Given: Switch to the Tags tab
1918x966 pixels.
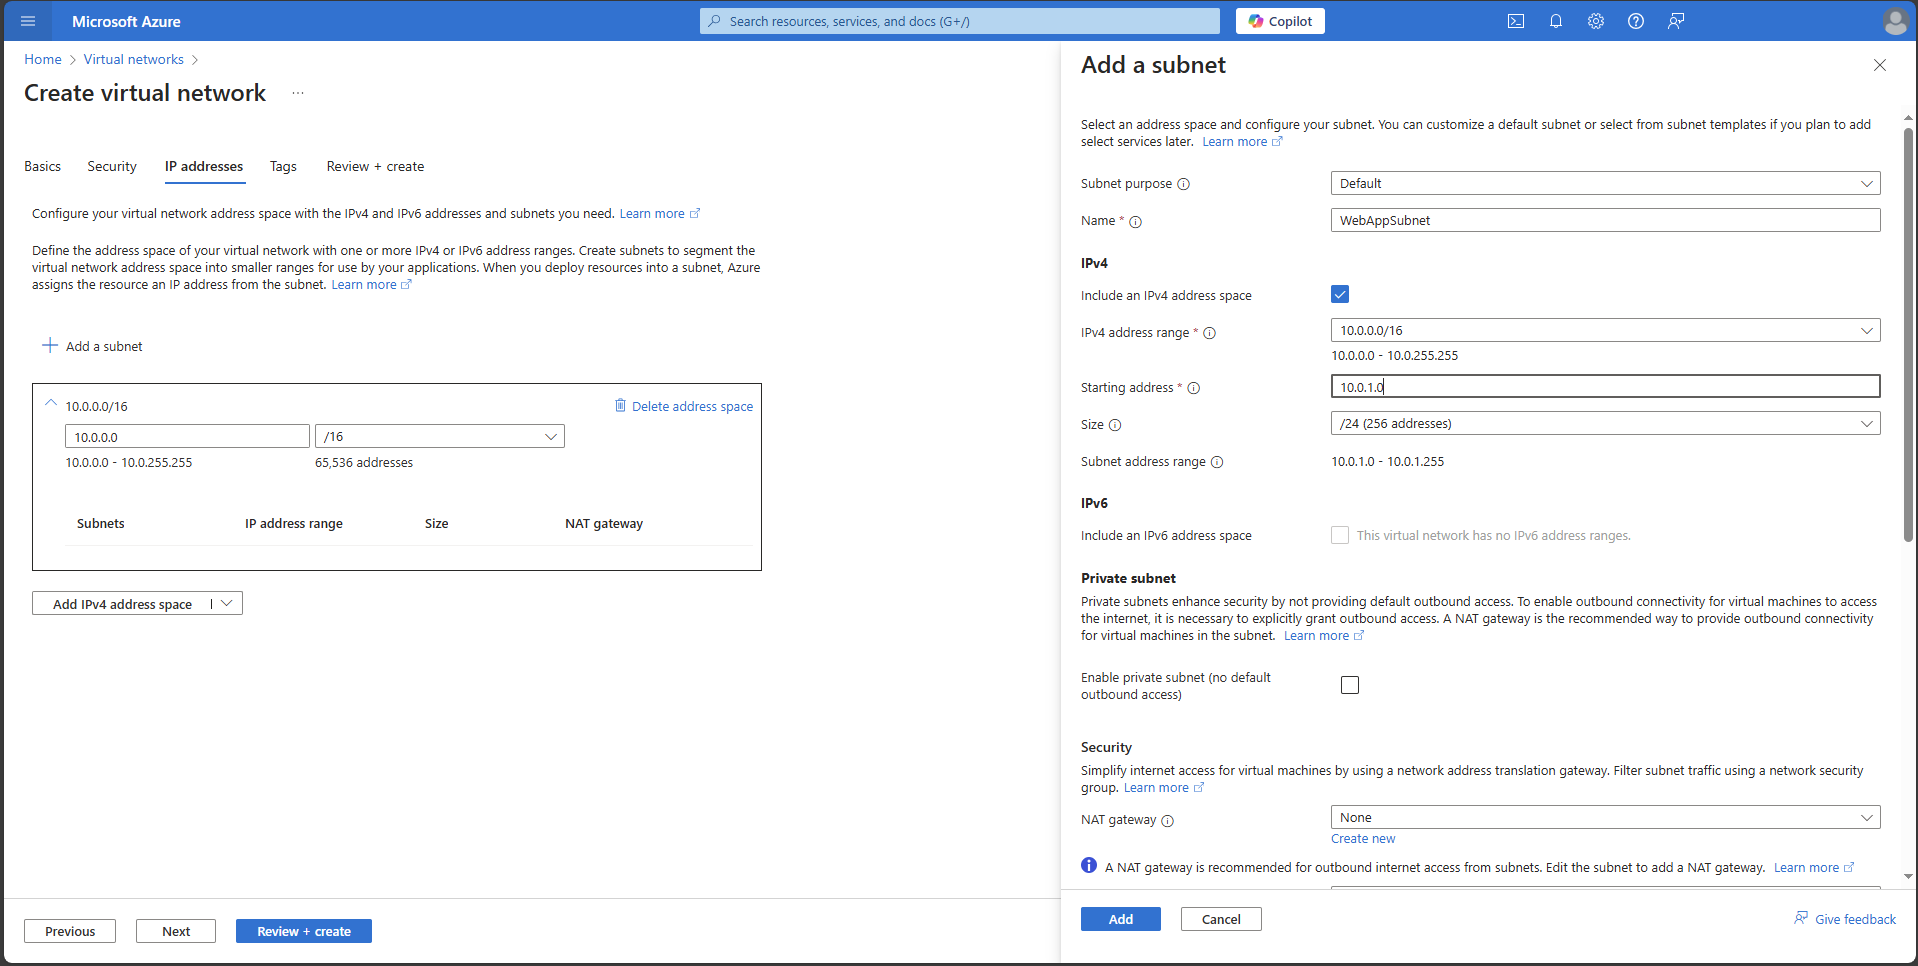Looking at the screenshot, I should (x=283, y=166).
